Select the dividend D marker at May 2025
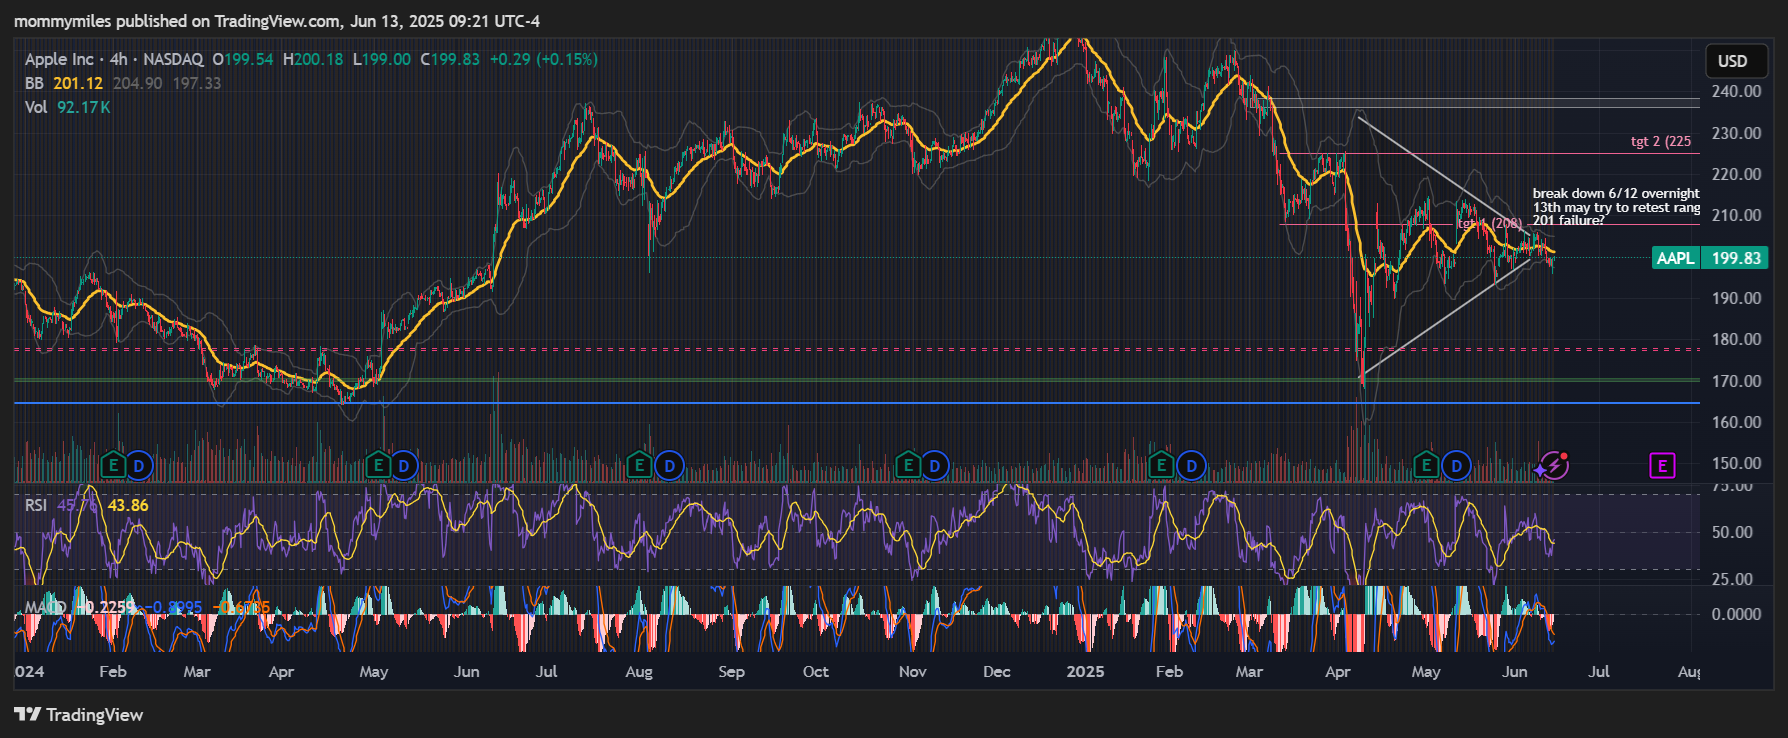The width and height of the screenshot is (1788, 738). pyautogui.click(x=1456, y=465)
